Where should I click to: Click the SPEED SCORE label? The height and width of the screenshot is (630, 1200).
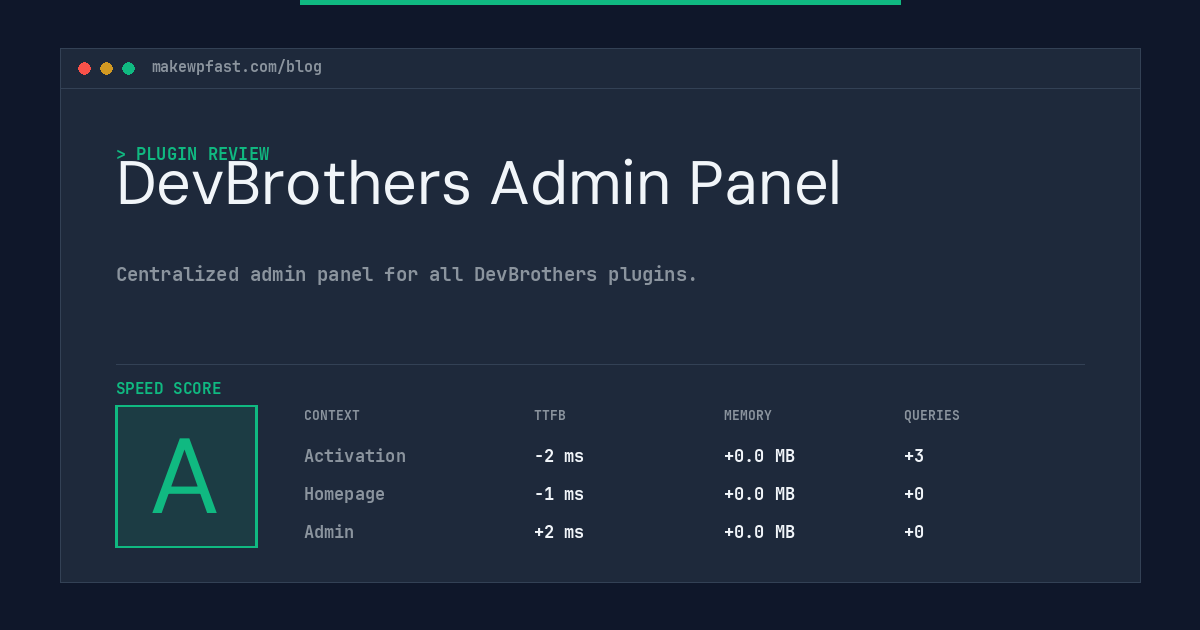click(169, 389)
